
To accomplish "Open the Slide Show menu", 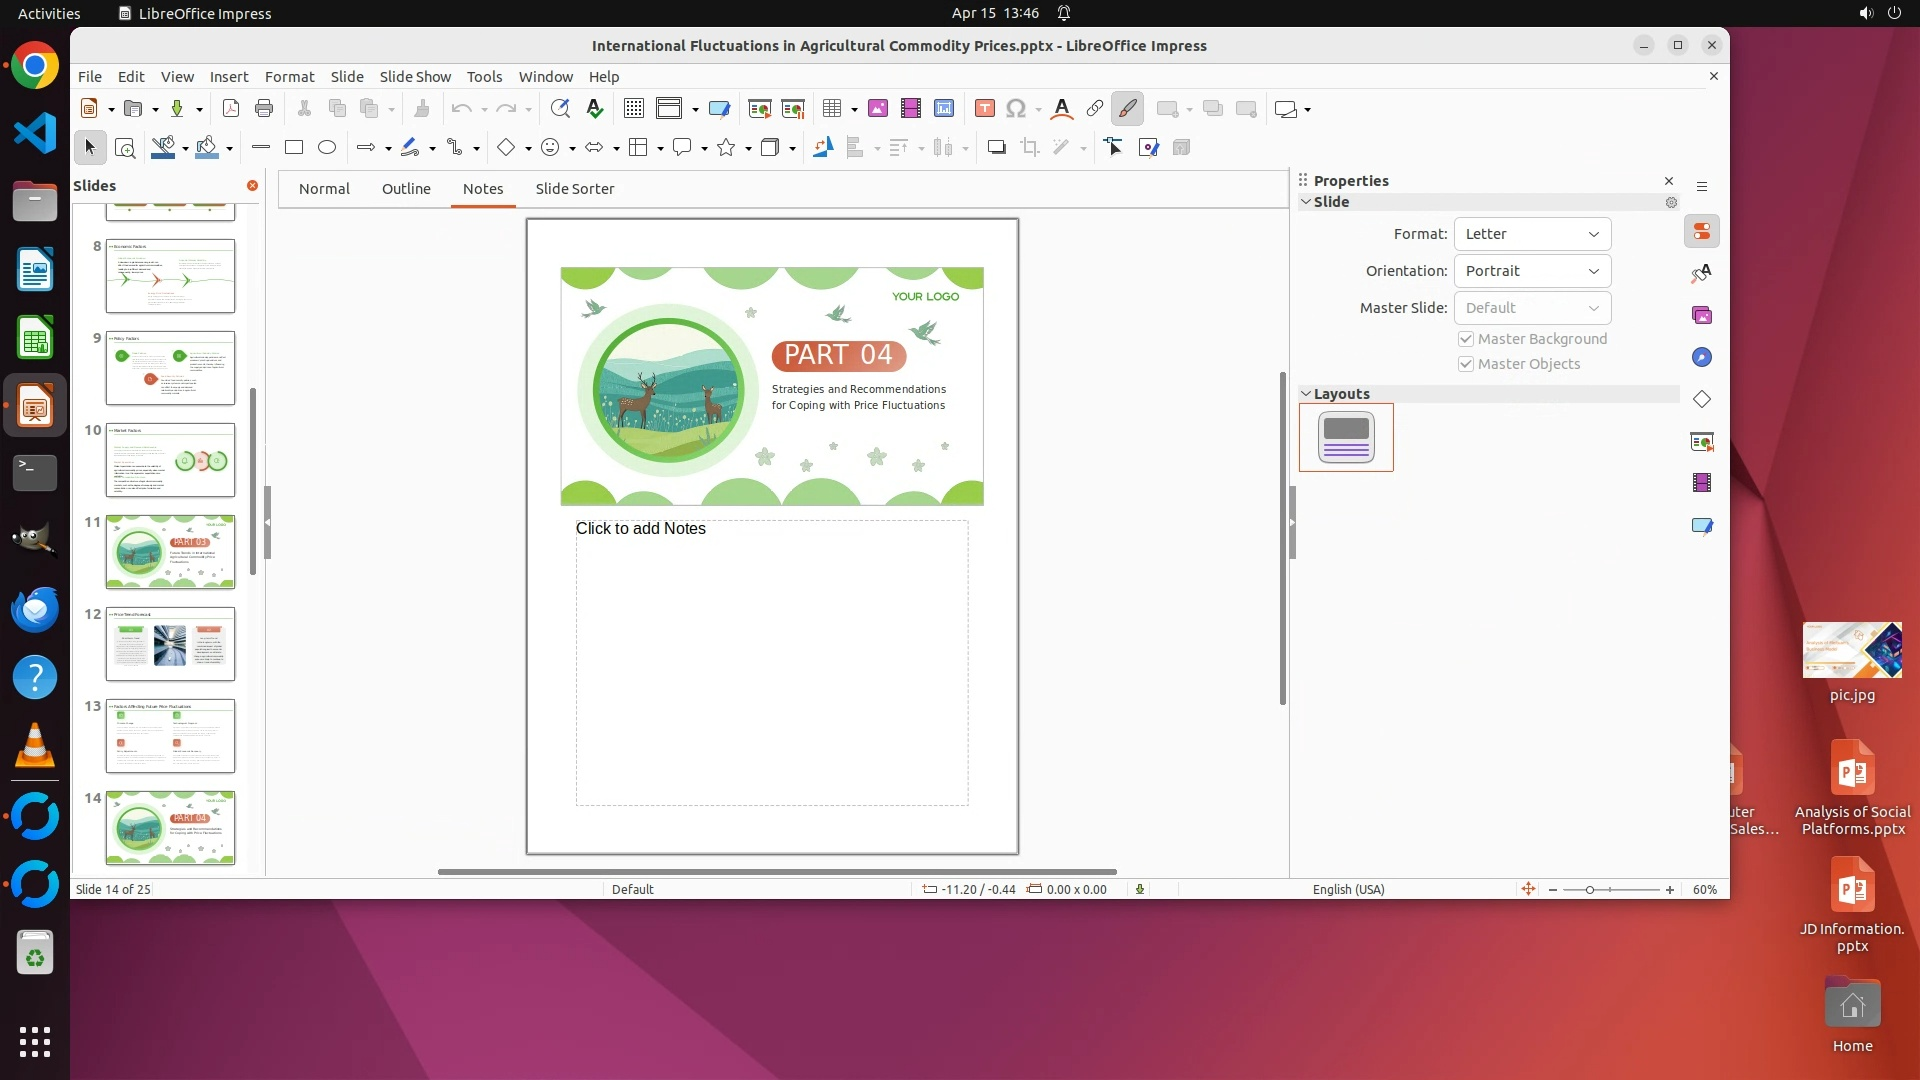I will tap(415, 77).
